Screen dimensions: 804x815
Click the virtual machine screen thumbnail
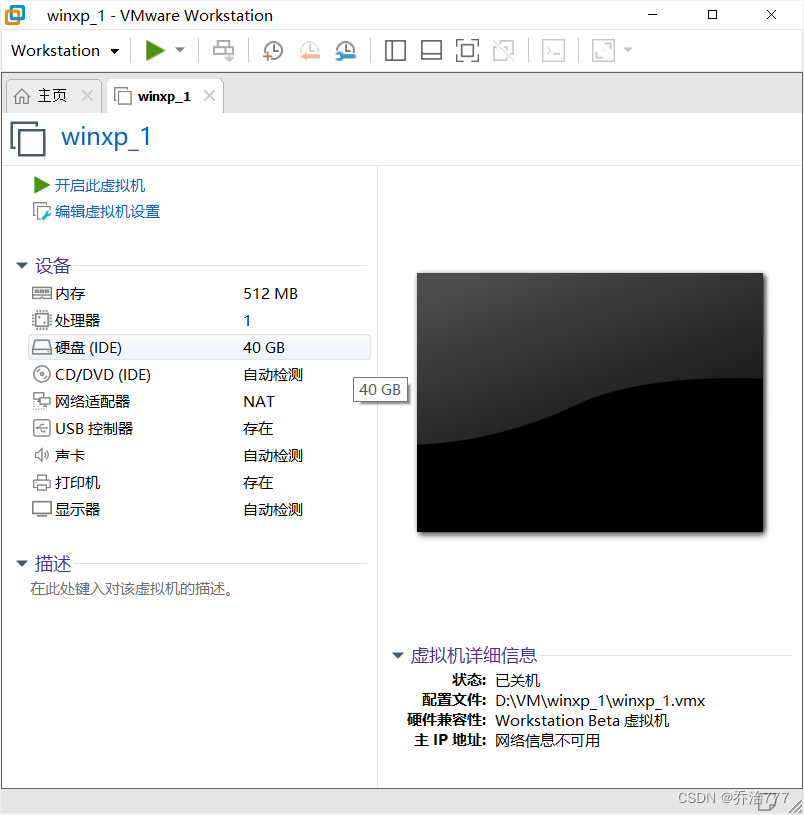point(590,402)
